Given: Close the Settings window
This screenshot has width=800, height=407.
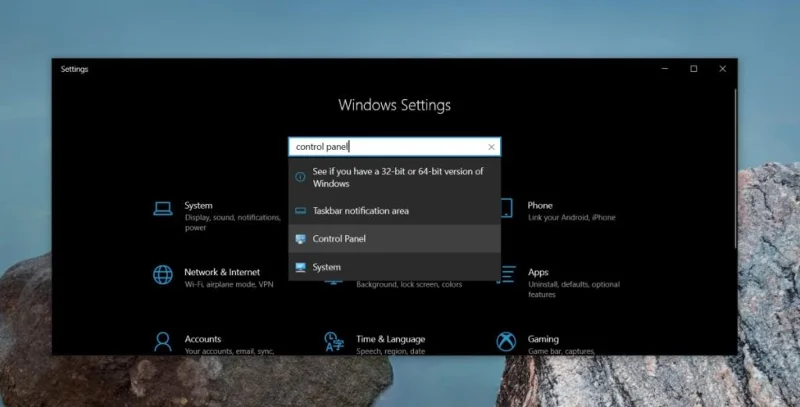Looking at the screenshot, I should point(722,69).
